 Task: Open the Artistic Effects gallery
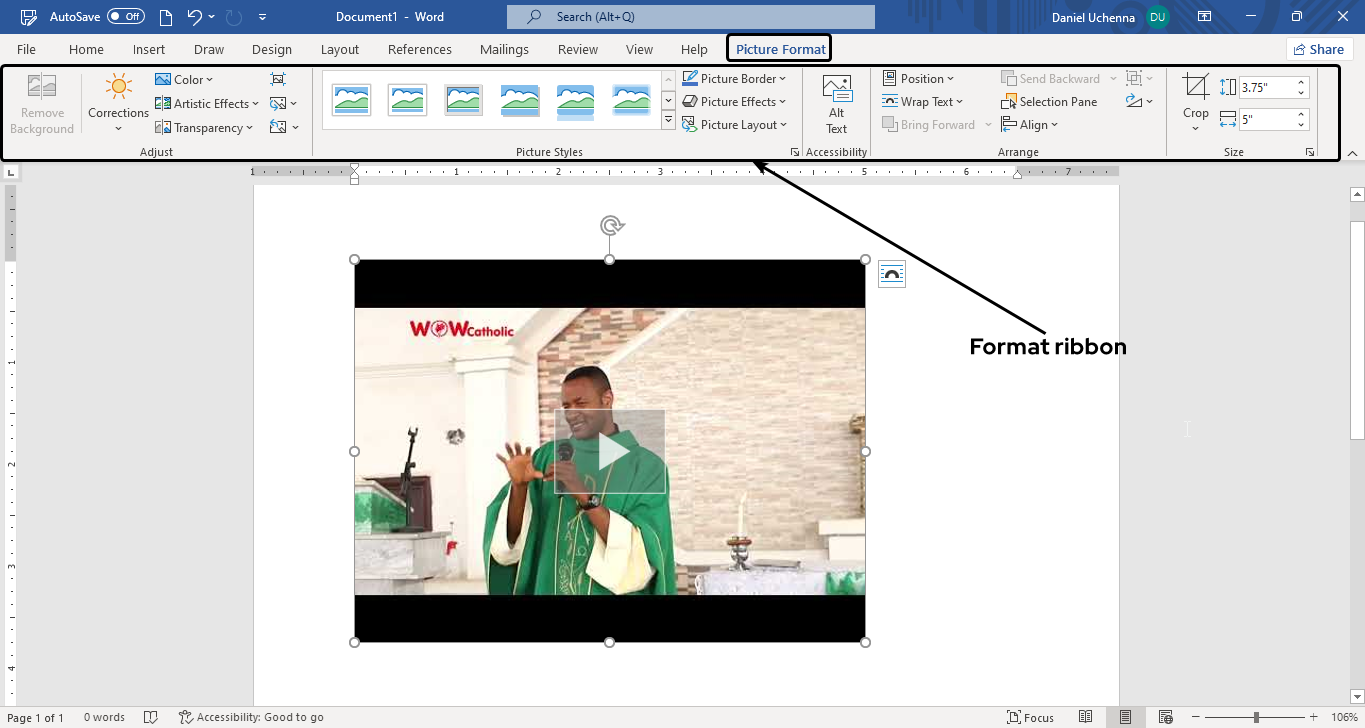[x=205, y=103]
